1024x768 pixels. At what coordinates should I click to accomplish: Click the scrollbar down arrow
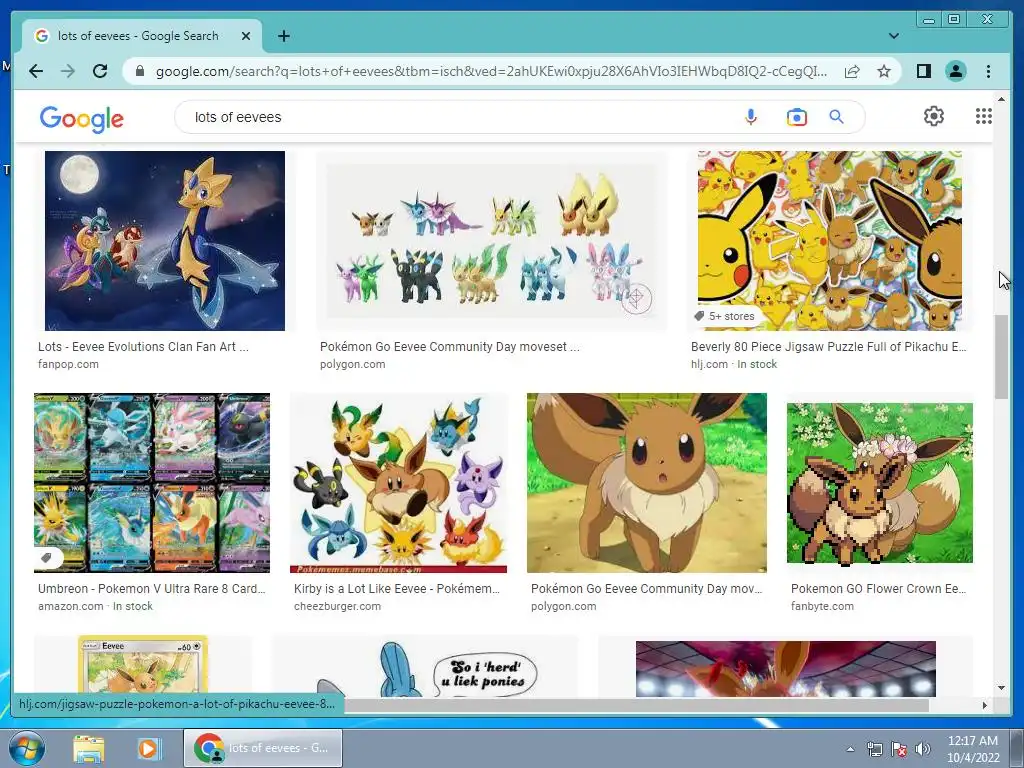tap(1001, 687)
